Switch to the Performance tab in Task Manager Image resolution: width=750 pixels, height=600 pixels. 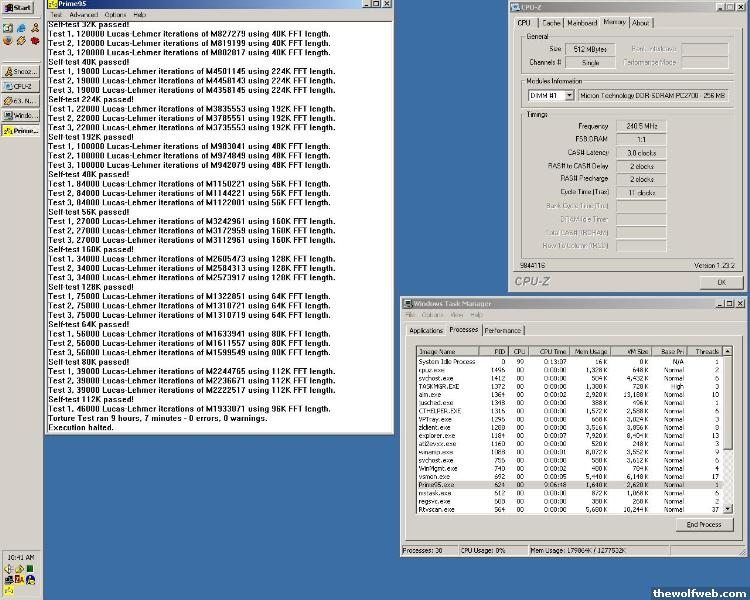pyautogui.click(x=502, y=330)
